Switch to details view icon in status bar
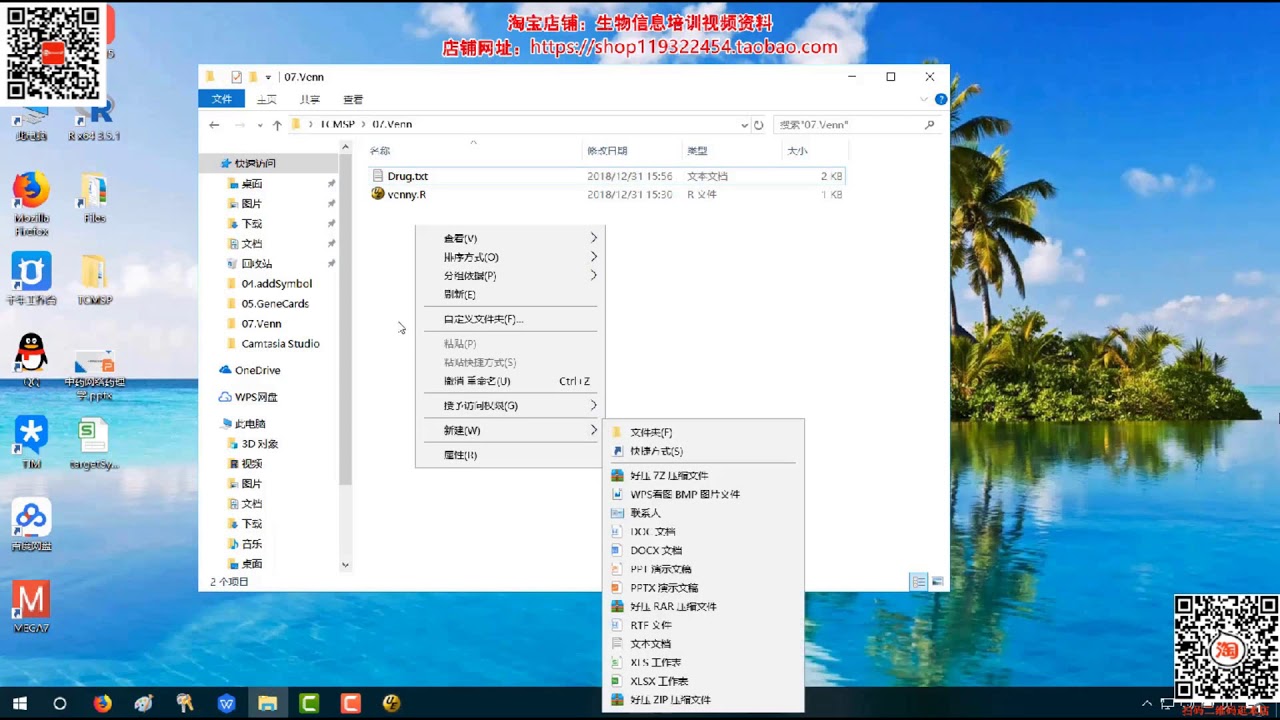Image resolution: width=1280 pixels, height=720 pixels. [918, 581]
